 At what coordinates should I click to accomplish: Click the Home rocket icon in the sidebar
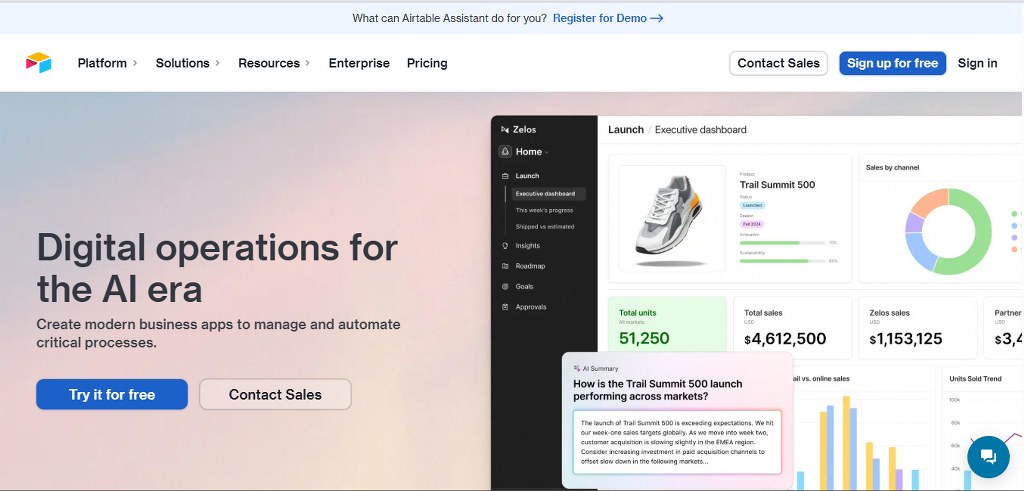[x=505, y=151]
